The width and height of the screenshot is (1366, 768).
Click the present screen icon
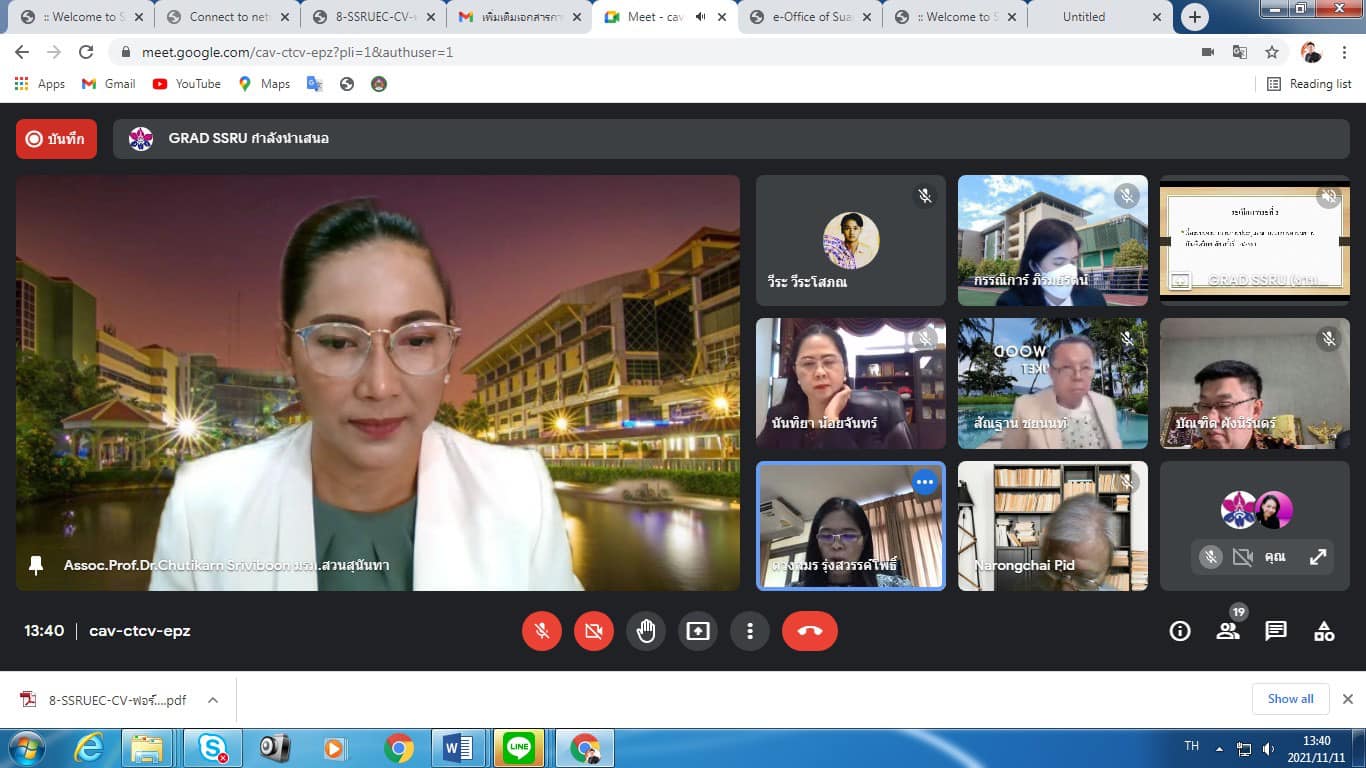click(x=697, y=631)
